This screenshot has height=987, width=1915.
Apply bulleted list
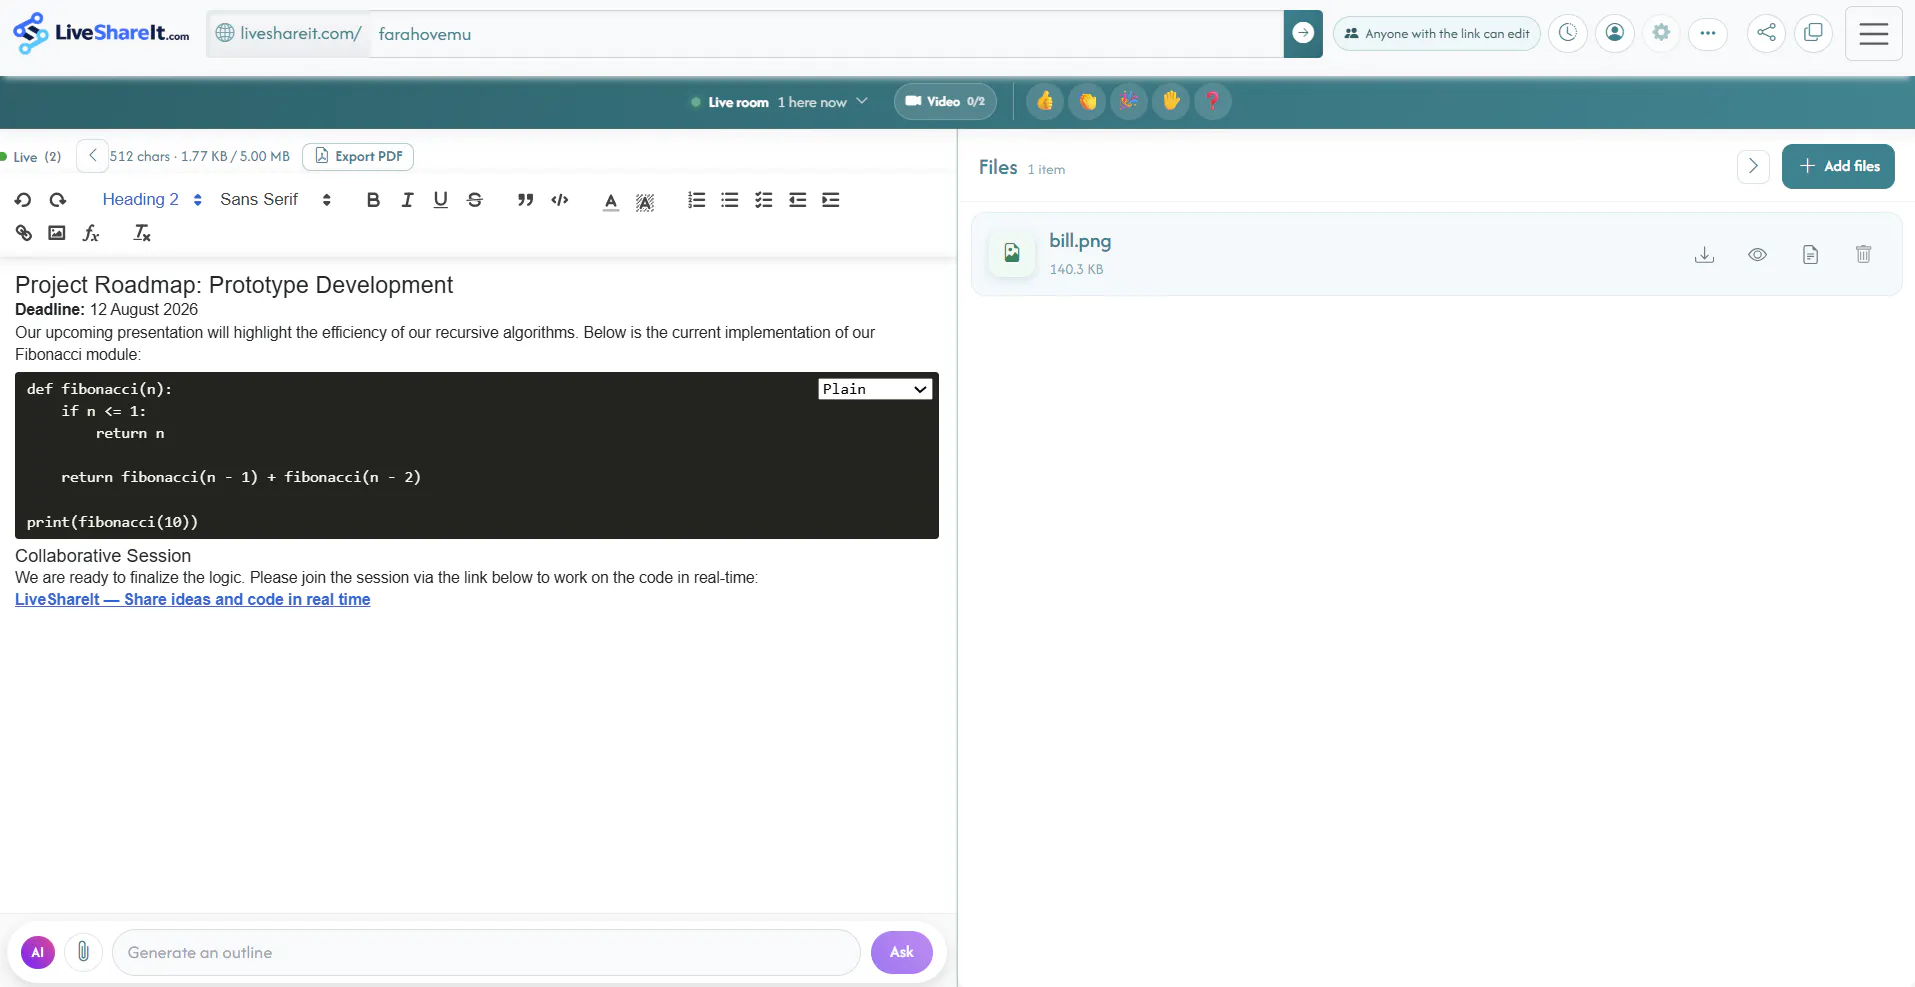[730, 200]
